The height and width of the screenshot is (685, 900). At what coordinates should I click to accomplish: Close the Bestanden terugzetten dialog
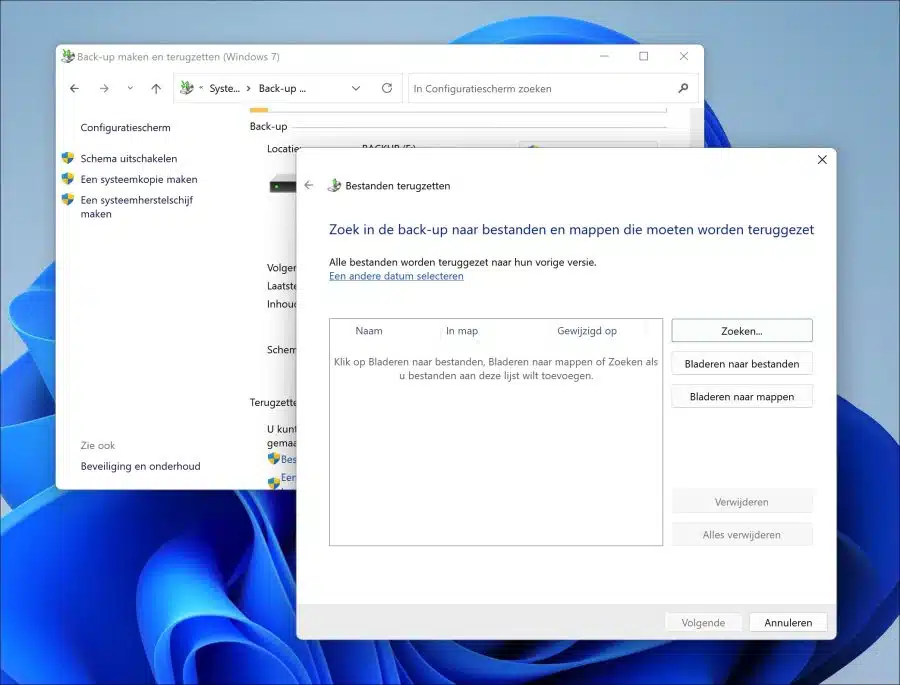pos(822,160)
